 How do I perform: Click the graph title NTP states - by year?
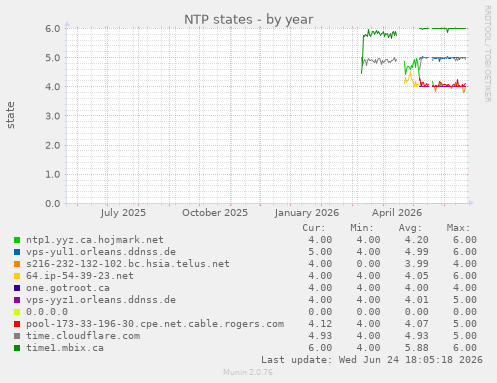[248, 20]
